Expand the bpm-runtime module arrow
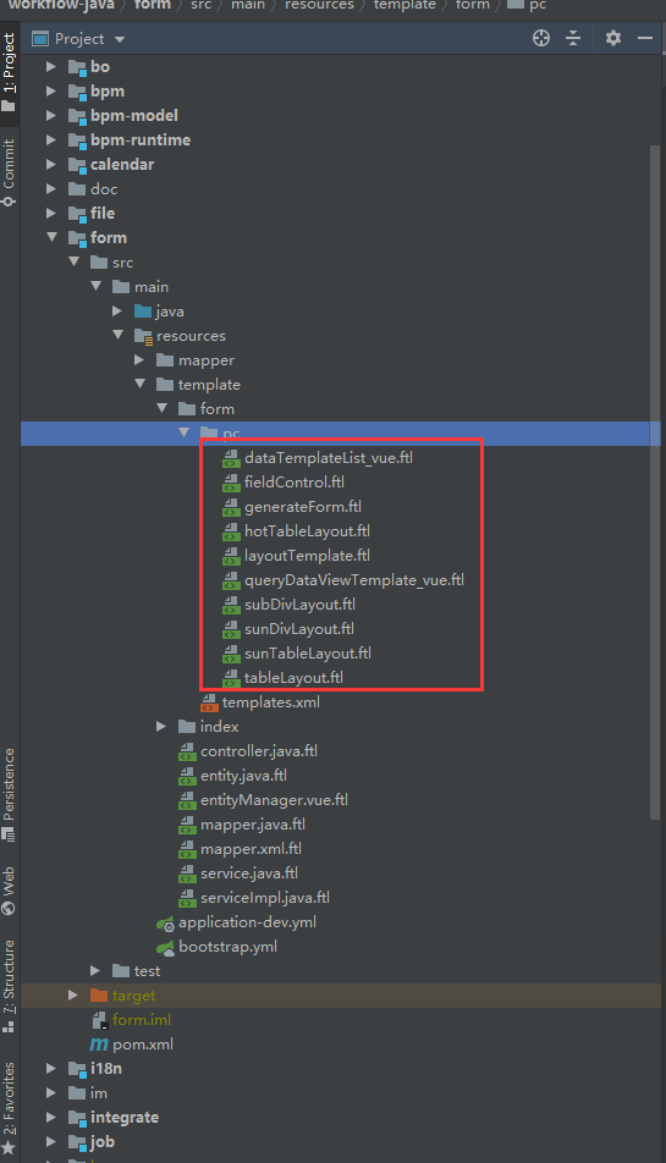 pyautogui.click(x=51, y=140)
